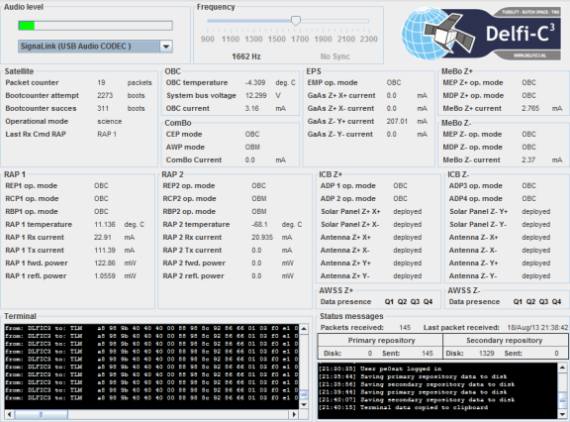The image size is (570, 422).
Task: Click the Secondary repository header
Action: pos(504,341)
